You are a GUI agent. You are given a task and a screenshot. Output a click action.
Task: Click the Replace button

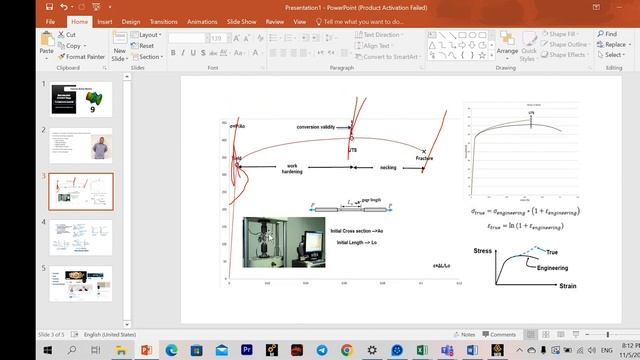[x=614, y=44]
